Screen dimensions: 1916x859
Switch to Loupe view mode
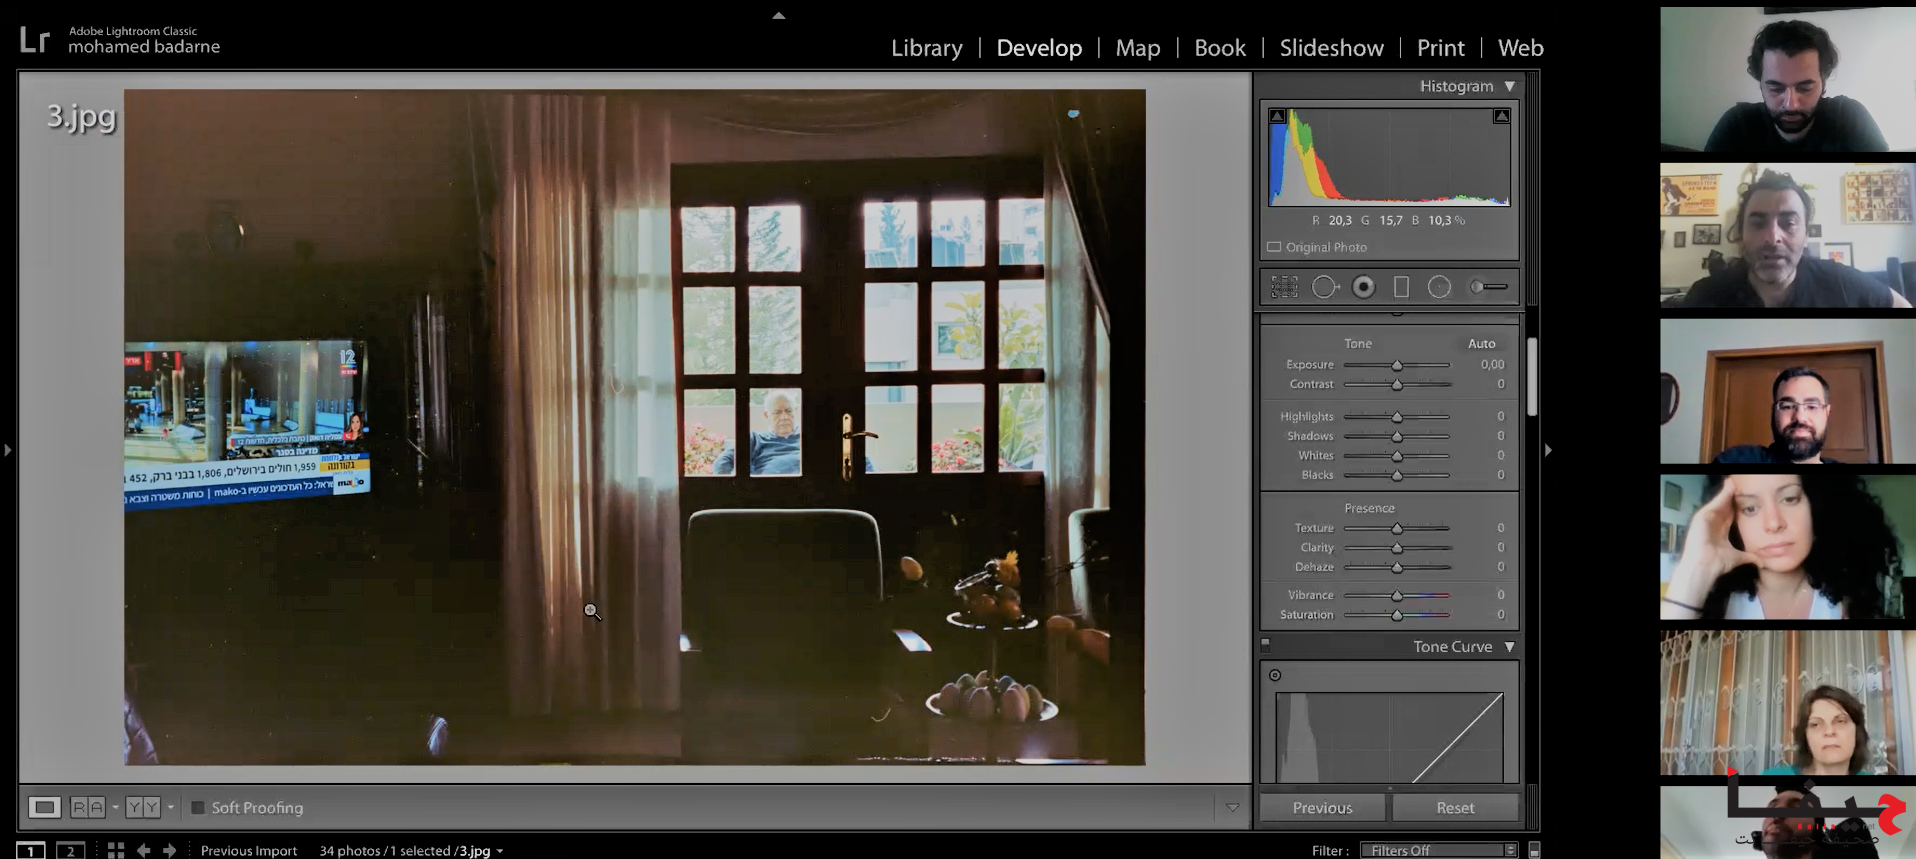point(44,807)
